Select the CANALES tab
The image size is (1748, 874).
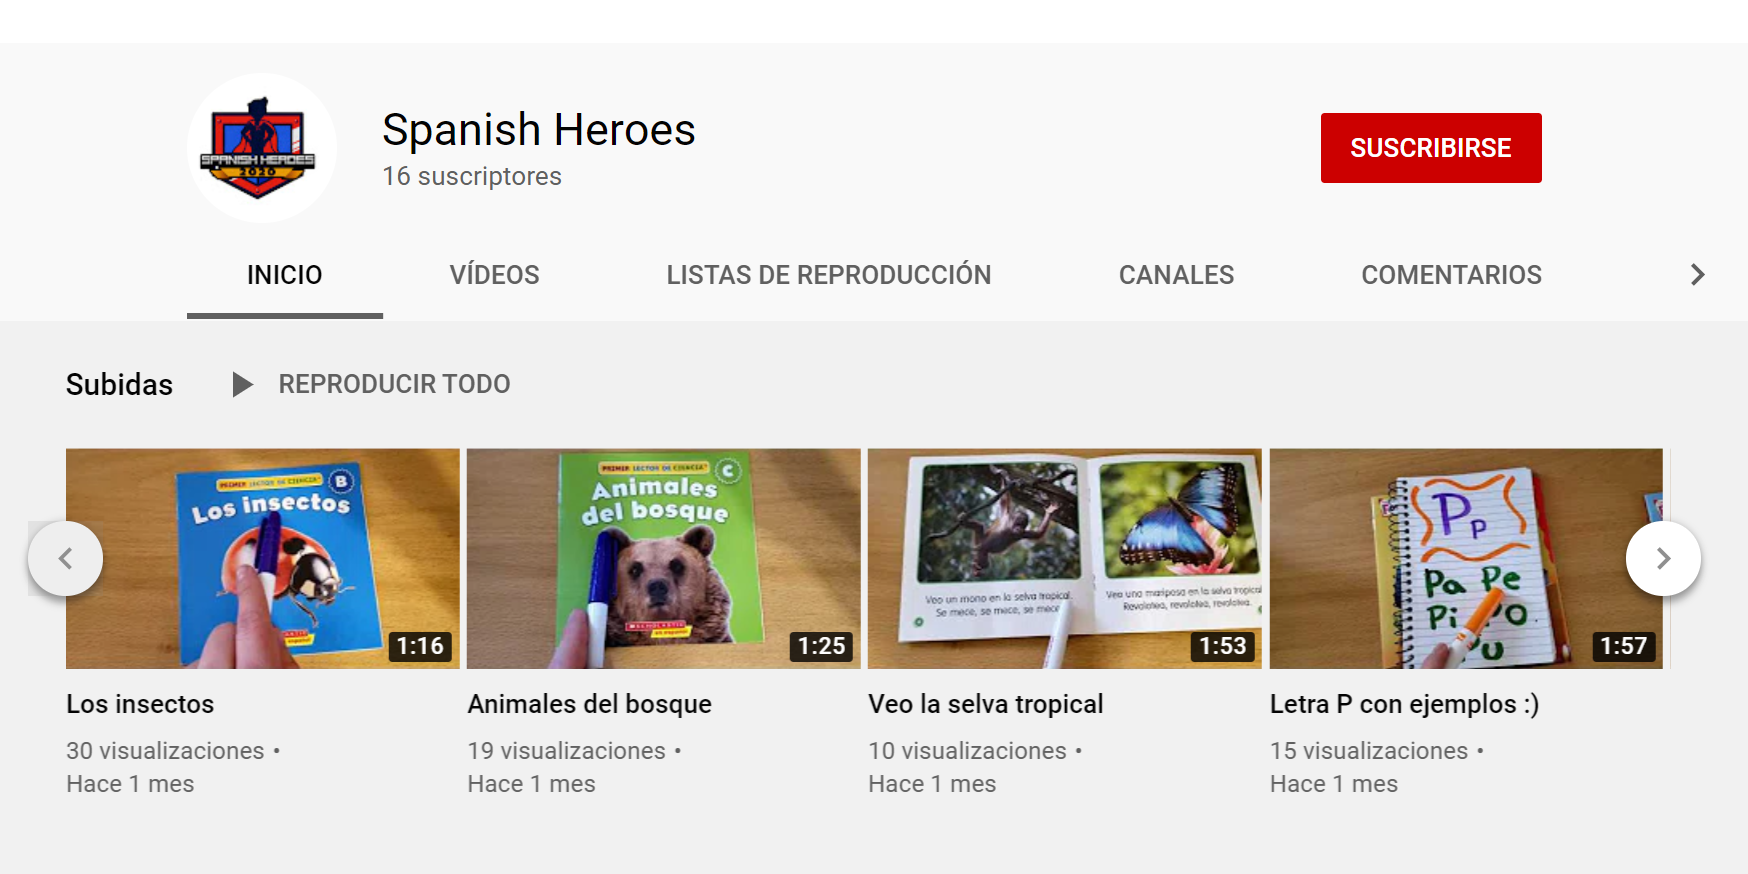pyautogui.click(x=1176, y=275)
